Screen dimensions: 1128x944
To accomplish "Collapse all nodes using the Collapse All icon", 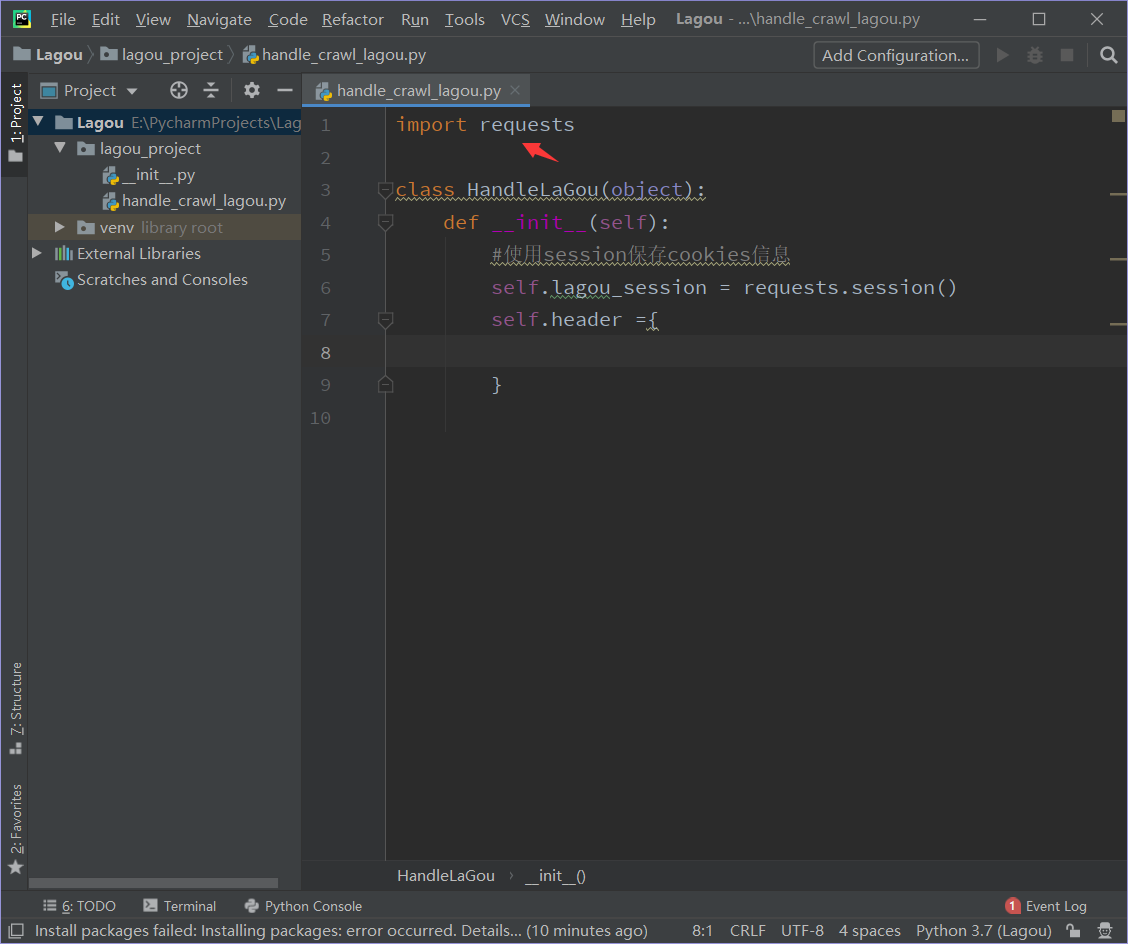I will [213, 90].
